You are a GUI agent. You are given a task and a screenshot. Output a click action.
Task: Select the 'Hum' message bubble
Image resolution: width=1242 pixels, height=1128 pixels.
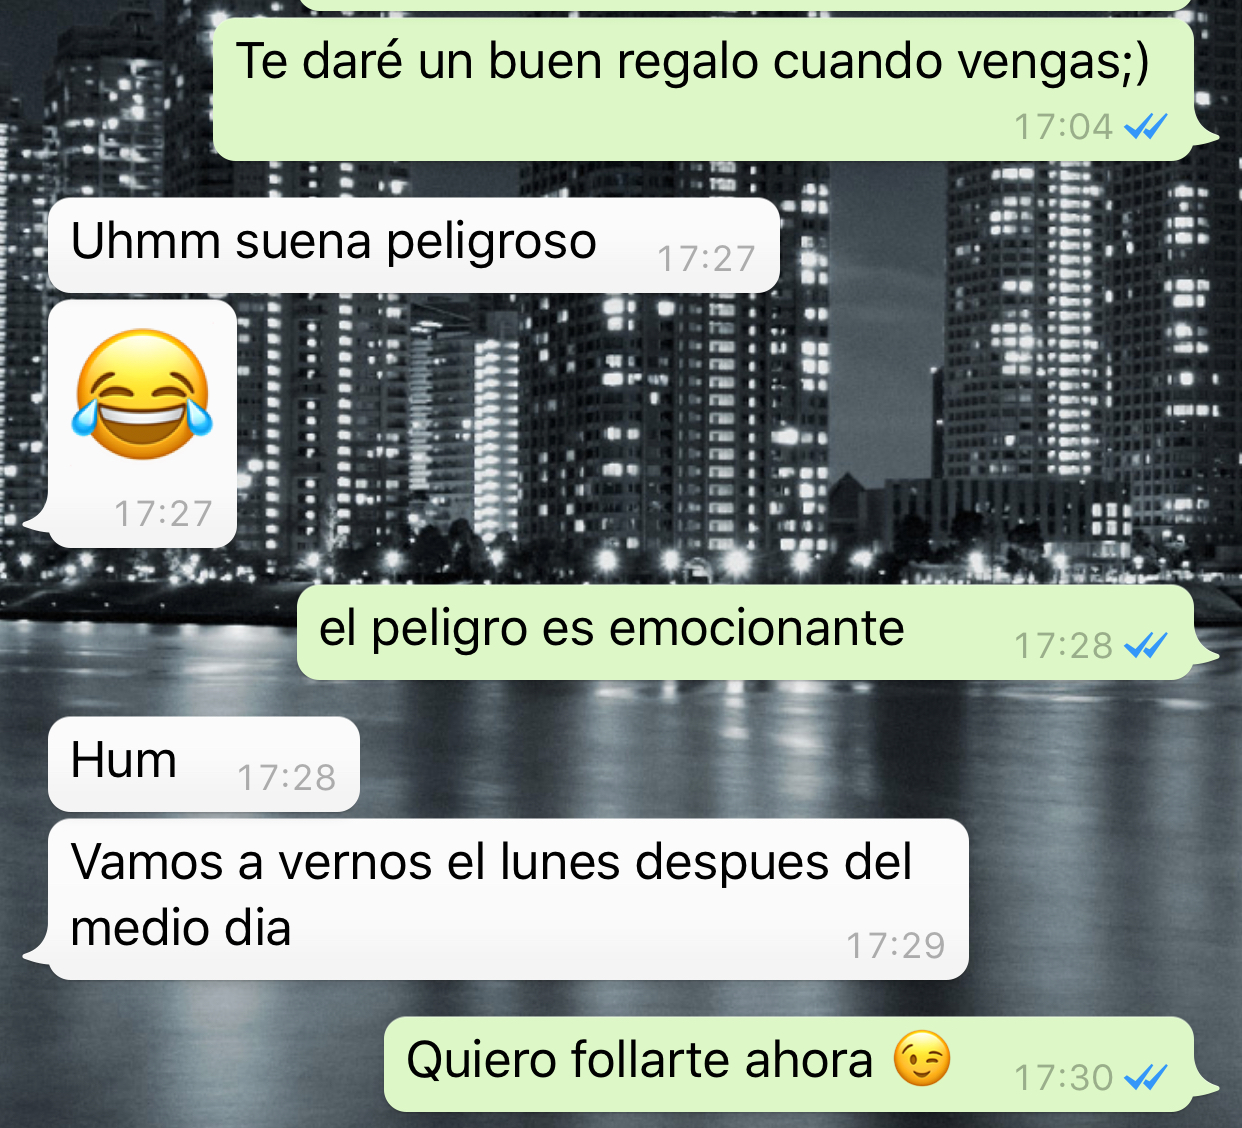click(x=204, y=764)
